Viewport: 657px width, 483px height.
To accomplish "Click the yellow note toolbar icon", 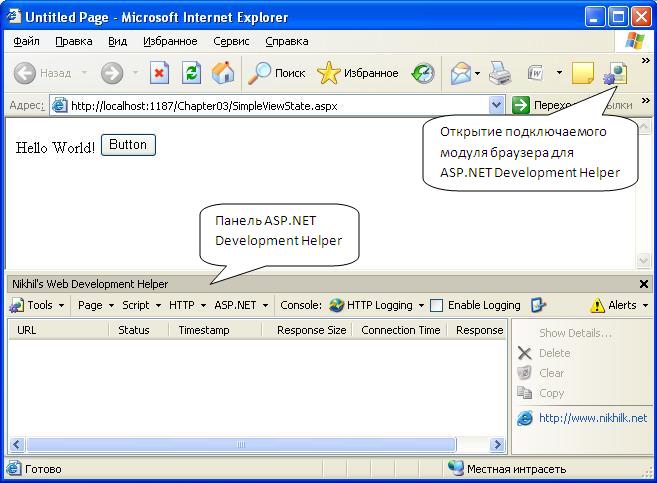I will point(583,73).
